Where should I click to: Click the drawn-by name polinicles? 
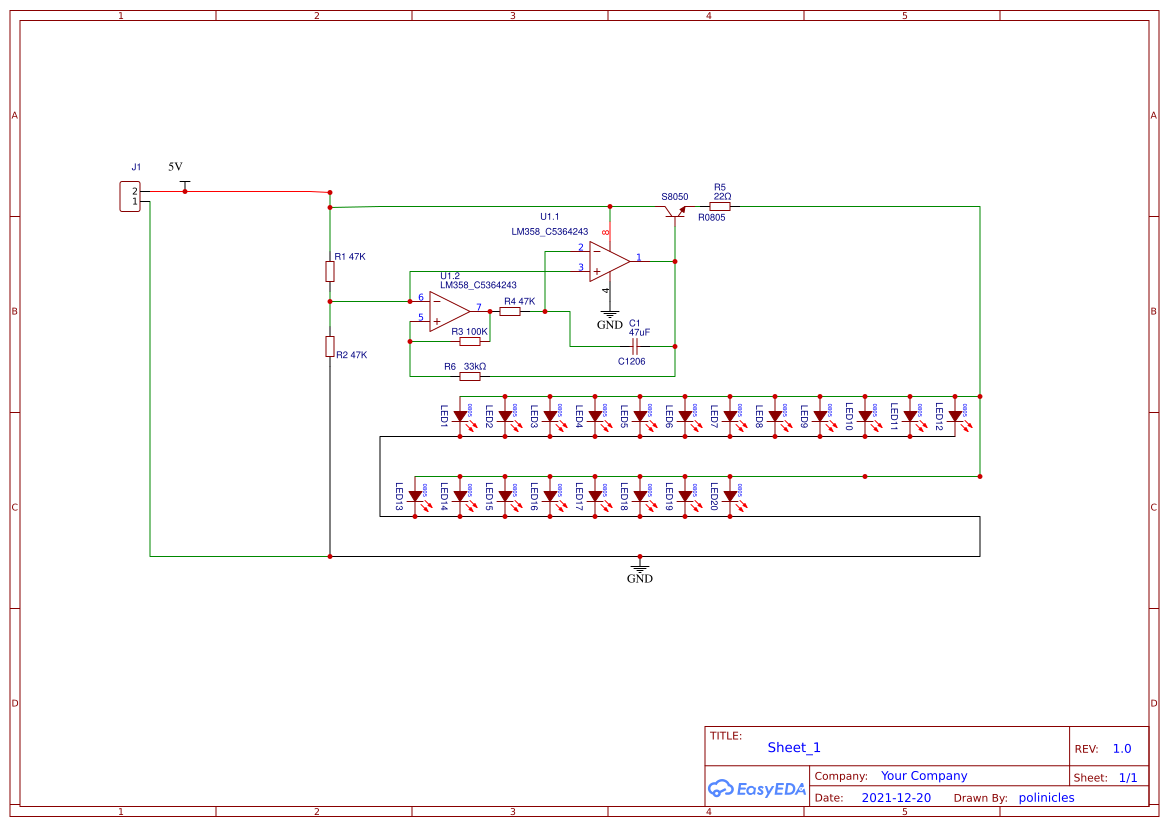tap(1046, 797)
